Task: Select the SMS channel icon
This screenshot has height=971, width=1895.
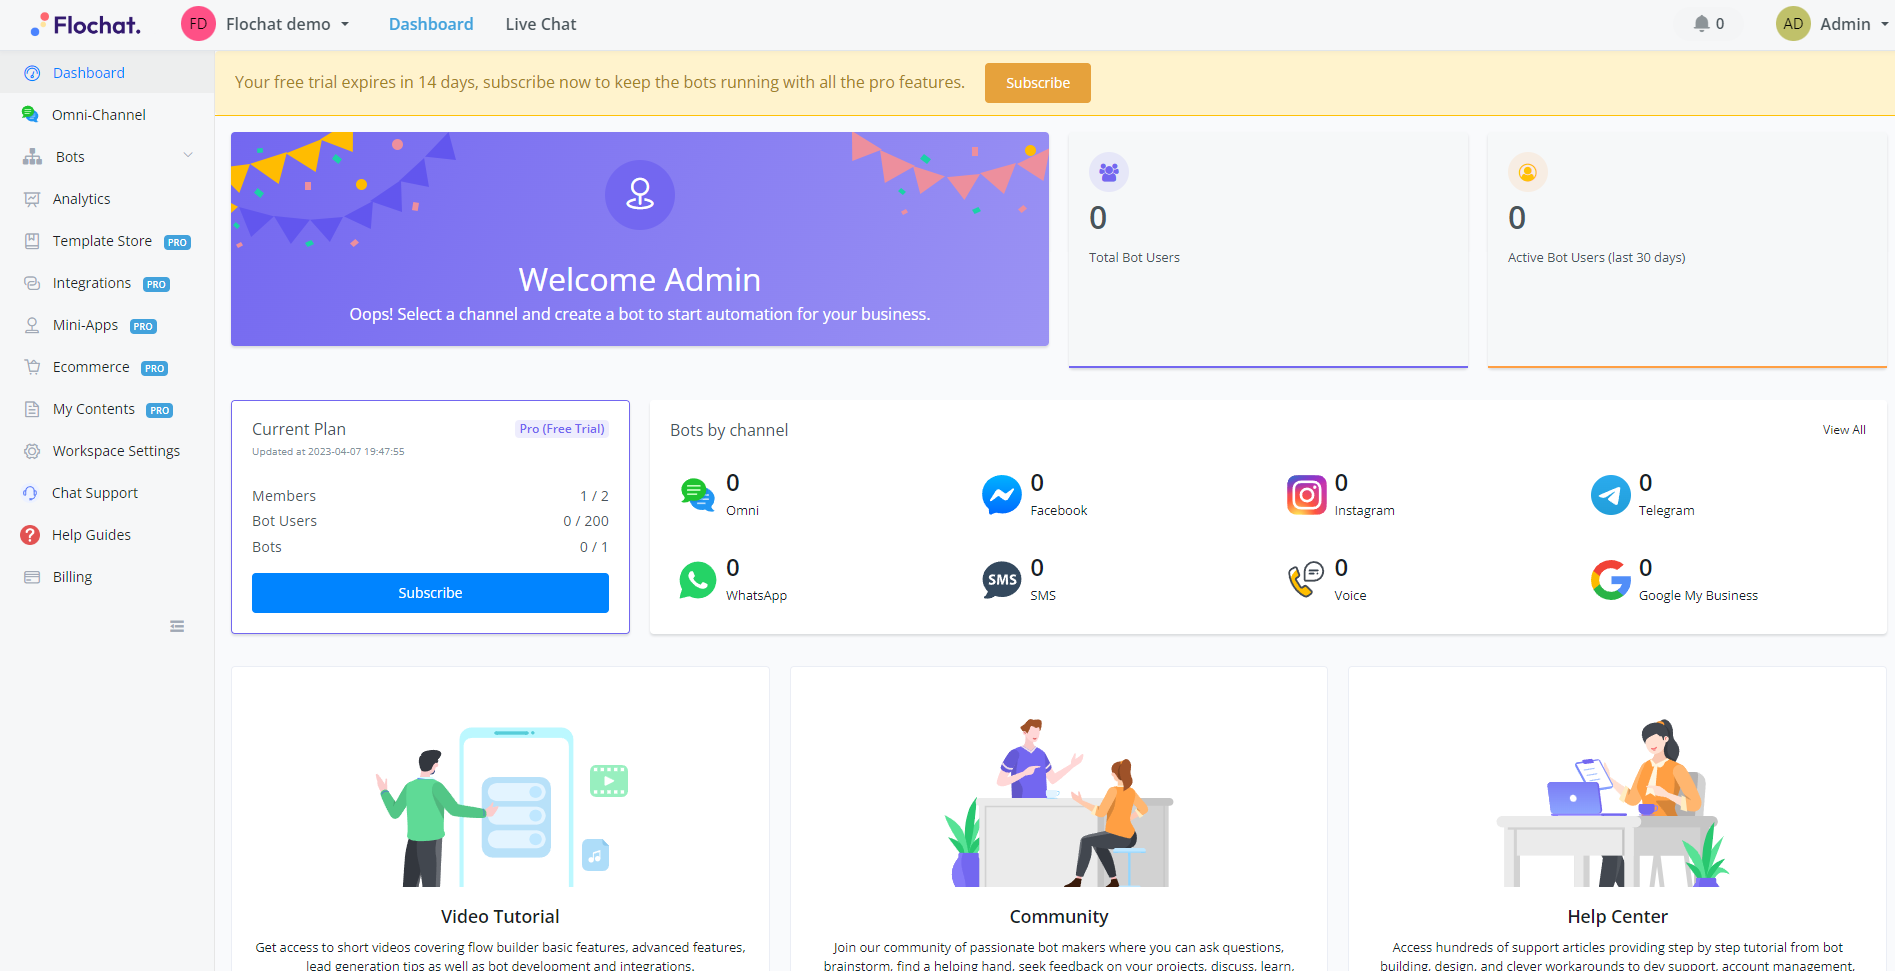Action: [1001, 580]
